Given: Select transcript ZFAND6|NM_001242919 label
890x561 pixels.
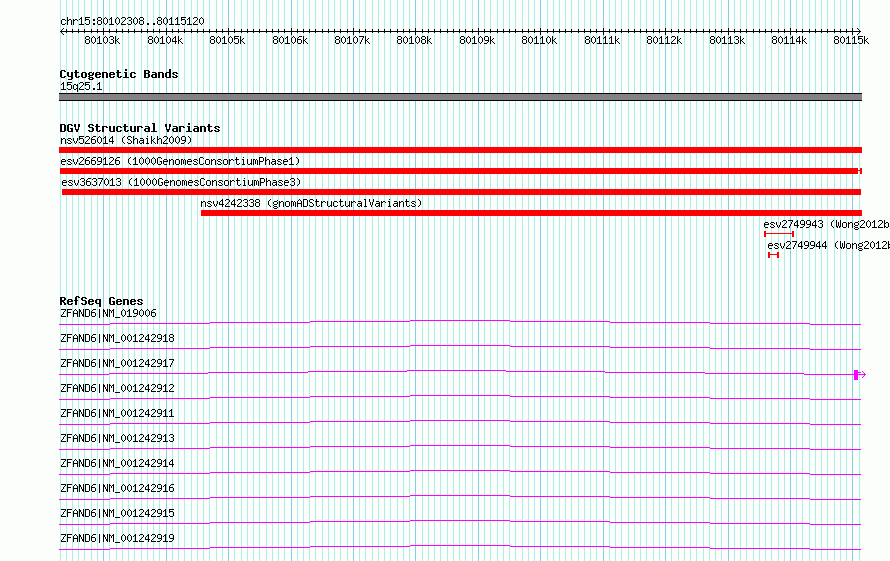Looking at the screenshot, I should 117,538.
